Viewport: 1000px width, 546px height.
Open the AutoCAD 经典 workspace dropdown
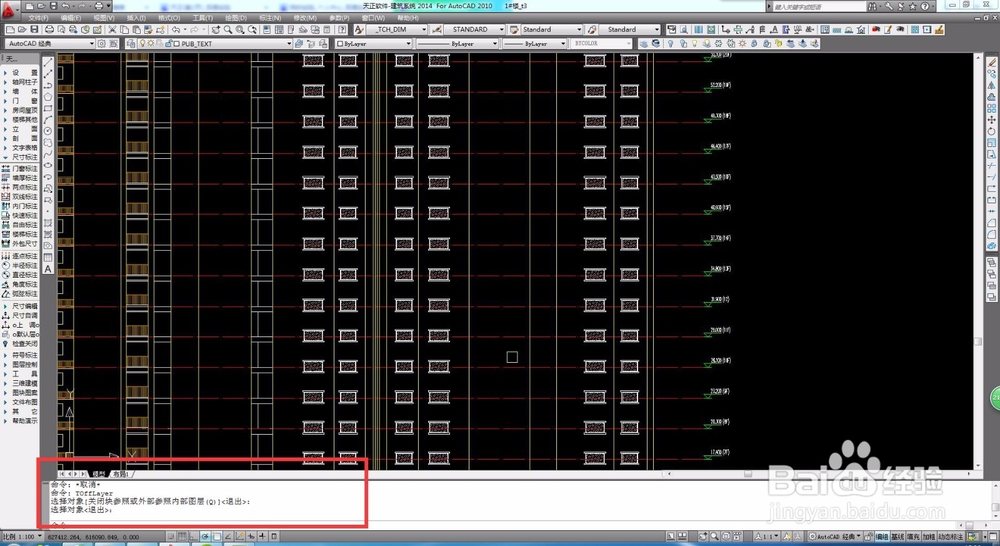(91, 43)
